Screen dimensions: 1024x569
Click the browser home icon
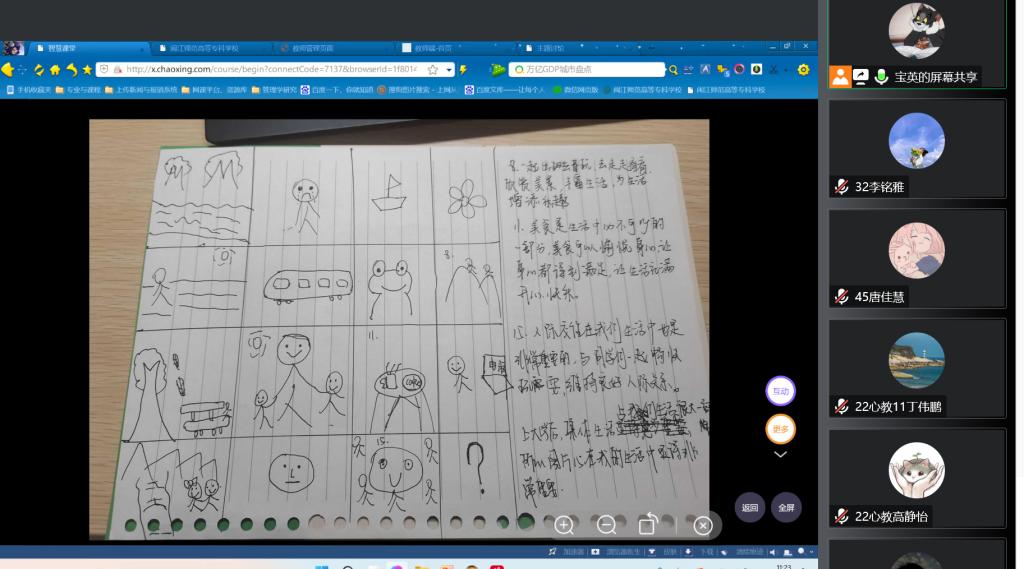click(55, 69)
